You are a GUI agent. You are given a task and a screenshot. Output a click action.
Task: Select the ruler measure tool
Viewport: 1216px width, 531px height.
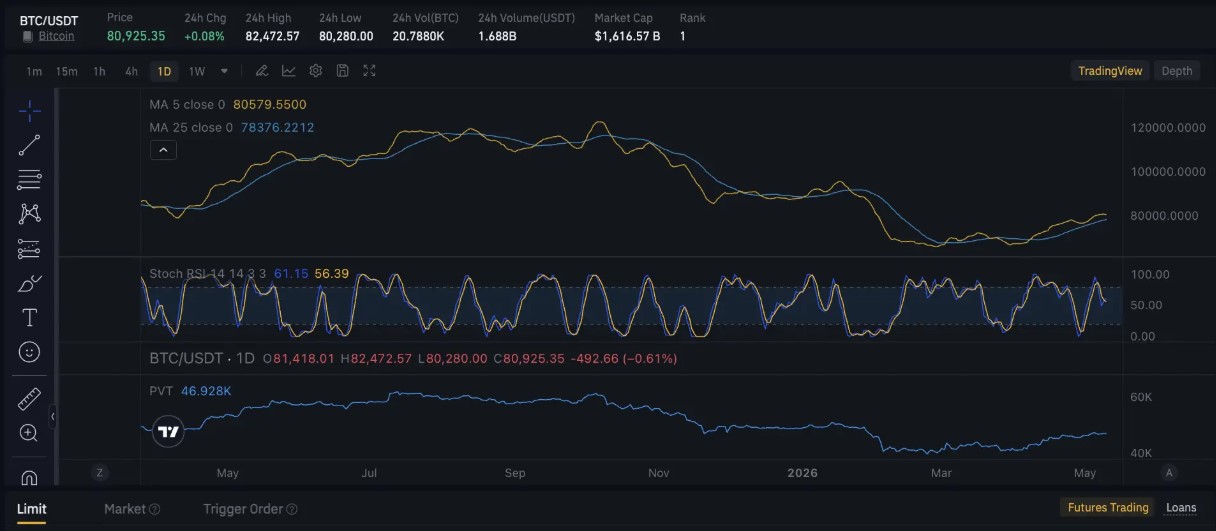[x=29, y=399]
